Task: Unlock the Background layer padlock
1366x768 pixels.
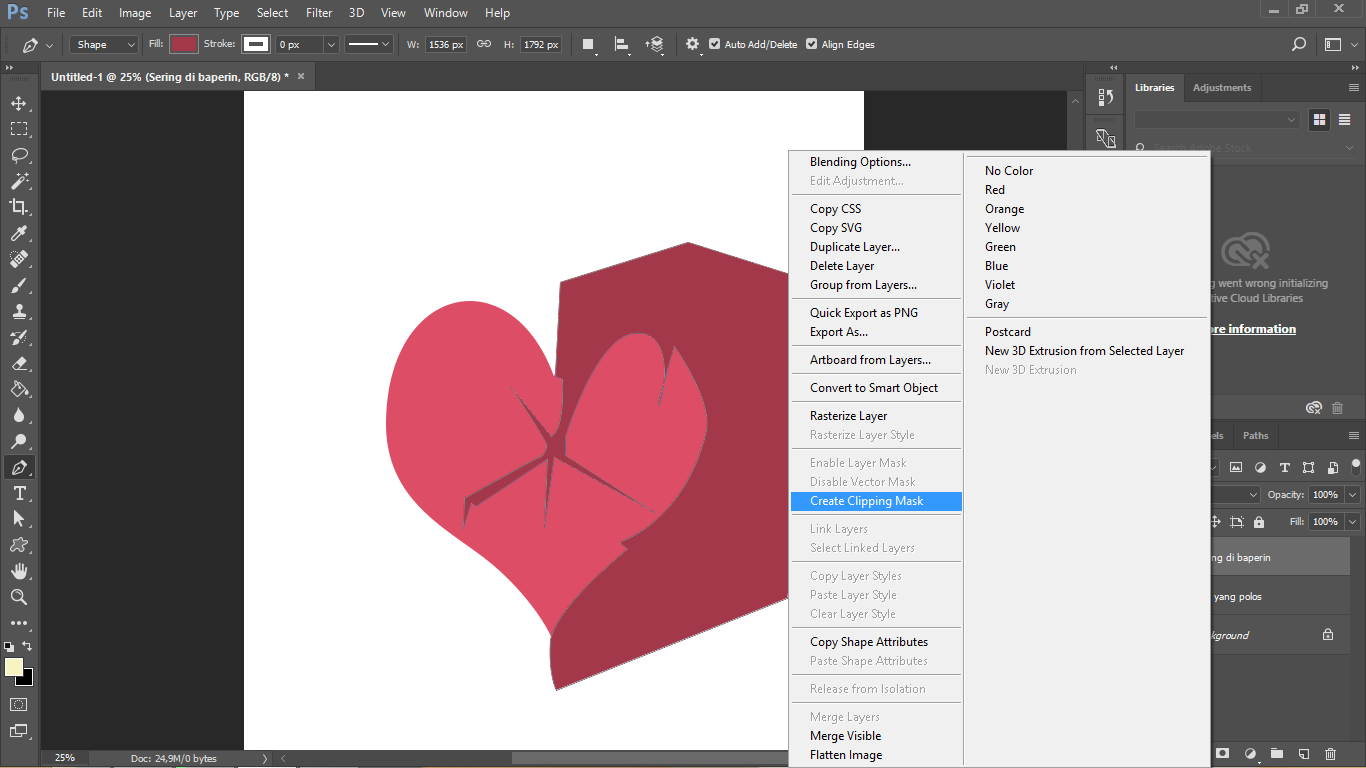Action: point(1327,635)
